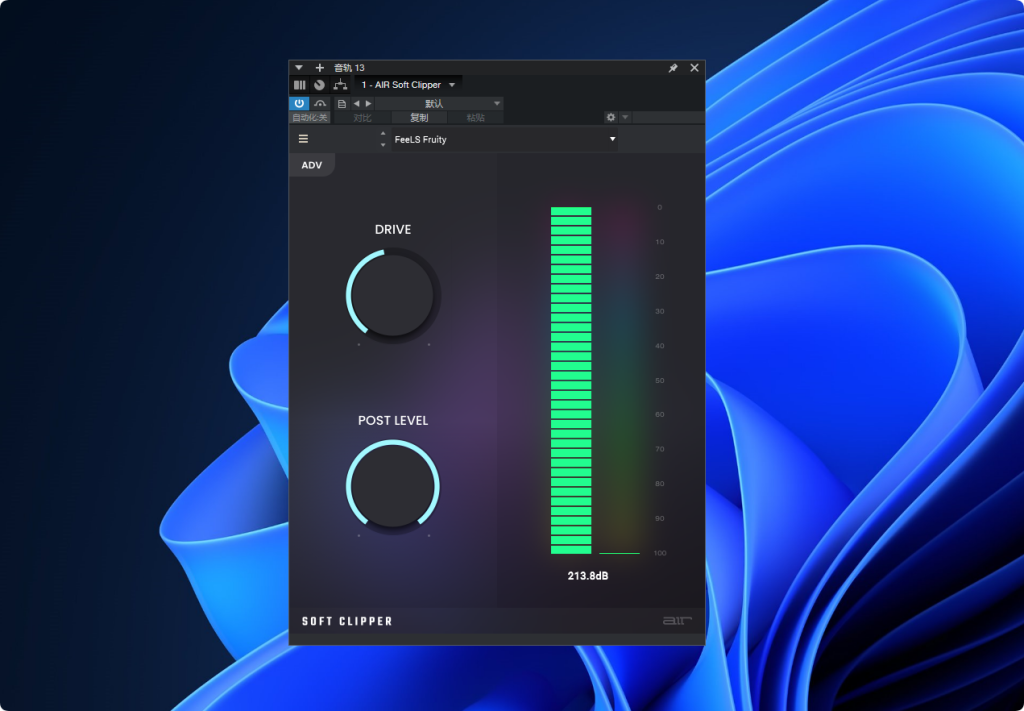Step to next plugin preset with down arrow
Image resolution: width=1024 pixels, height=711 pixels.
[x=383, y=145]
